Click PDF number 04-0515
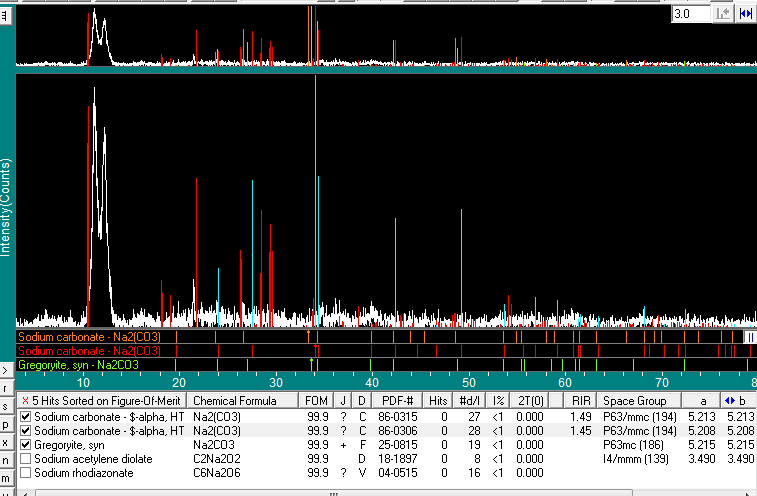The width and height of the screenshot is (757, 496). pos(397,473)
